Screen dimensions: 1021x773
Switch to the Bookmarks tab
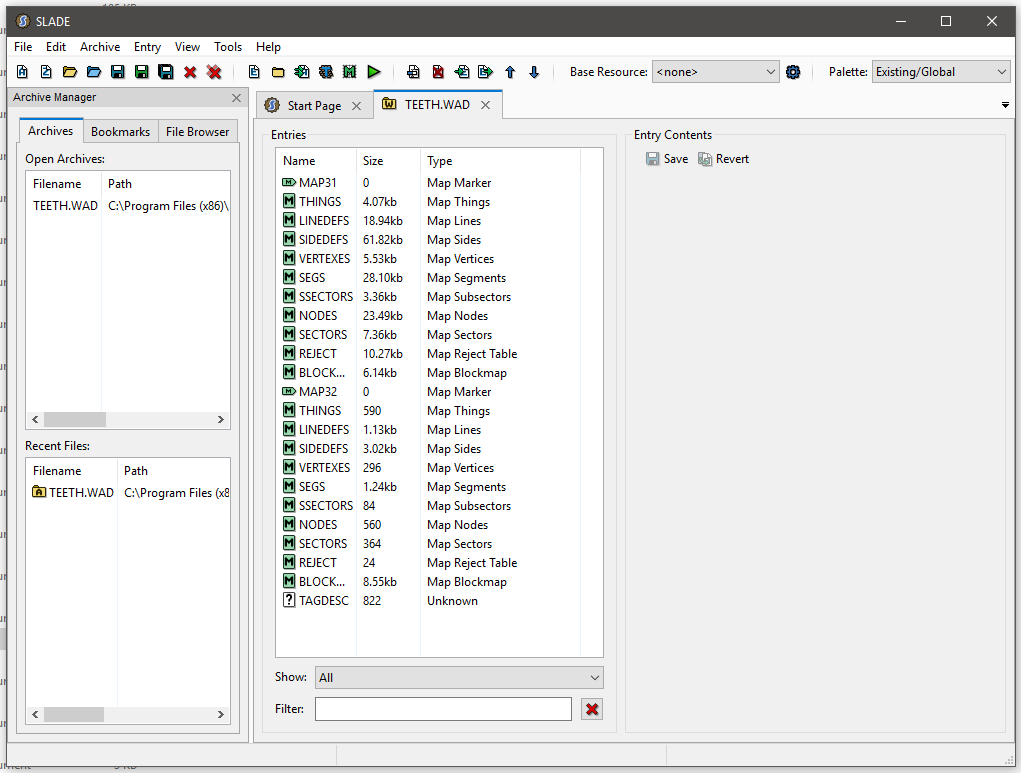[120, 132]
